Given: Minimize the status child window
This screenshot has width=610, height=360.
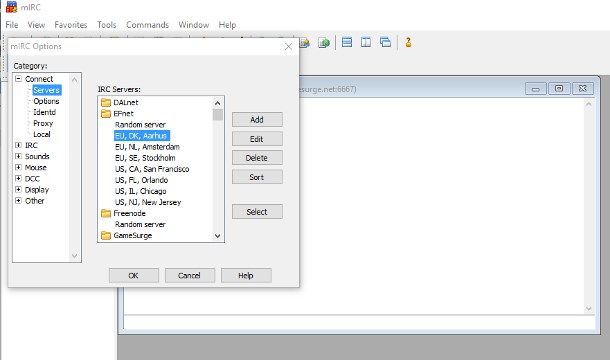Looking at the screenshot, I should coord(536,89).
